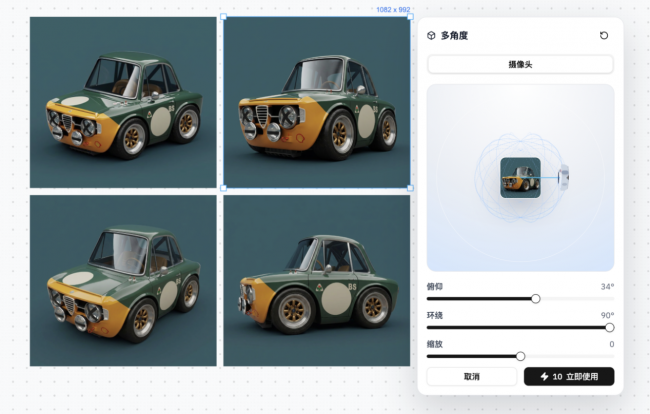Select the top-left car image on the canvas

[x=123, y=102]
